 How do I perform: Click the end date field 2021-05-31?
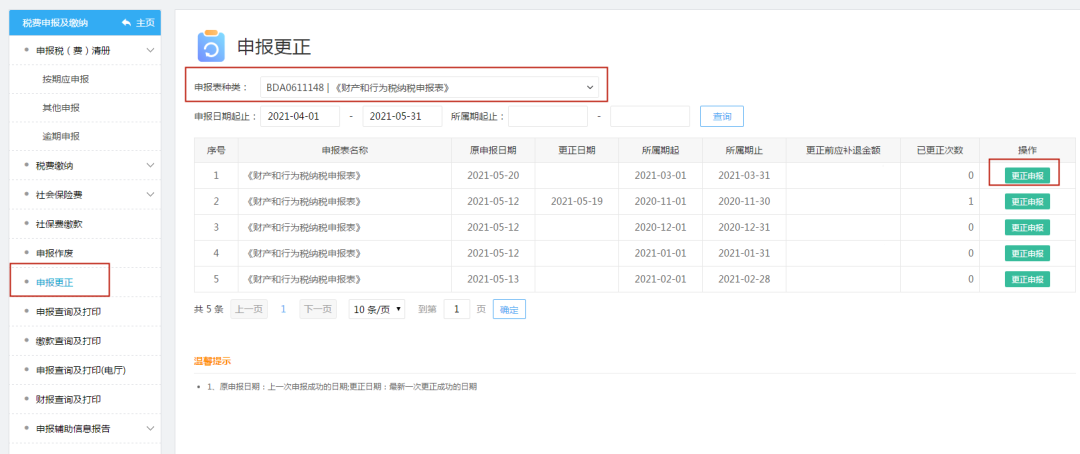(402, 116)
